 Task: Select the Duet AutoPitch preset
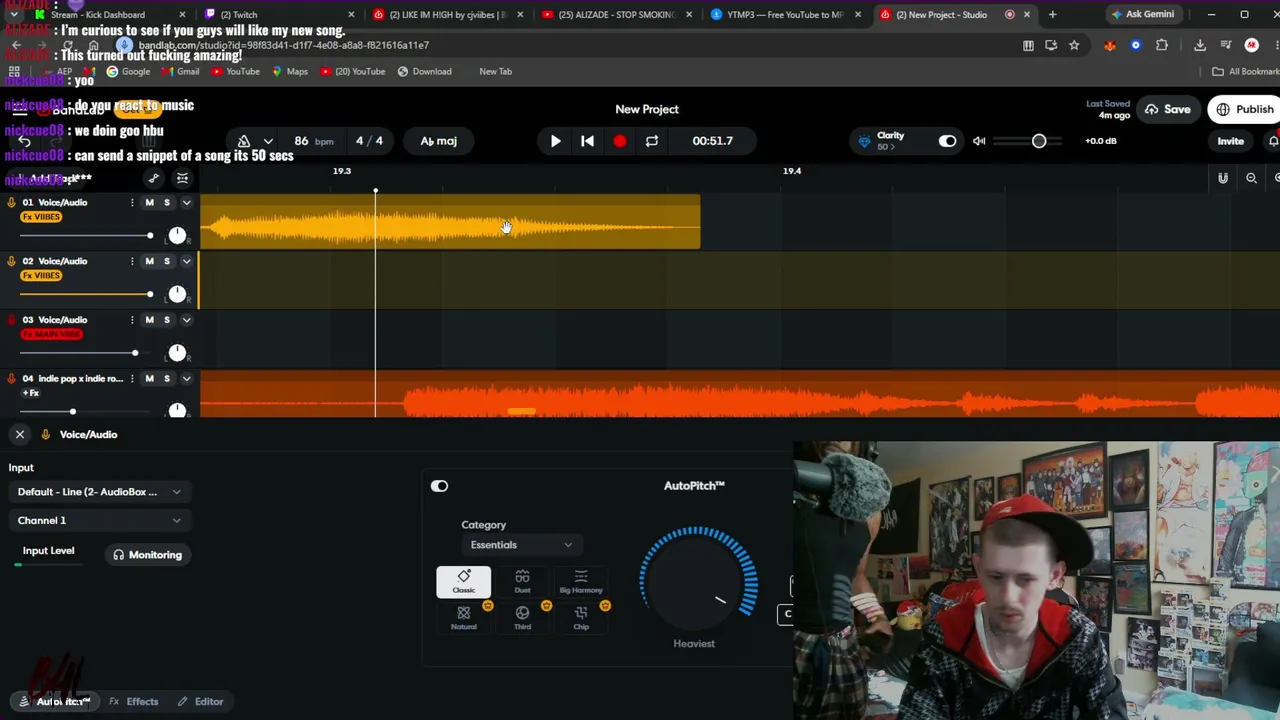[x=522, y=582]
